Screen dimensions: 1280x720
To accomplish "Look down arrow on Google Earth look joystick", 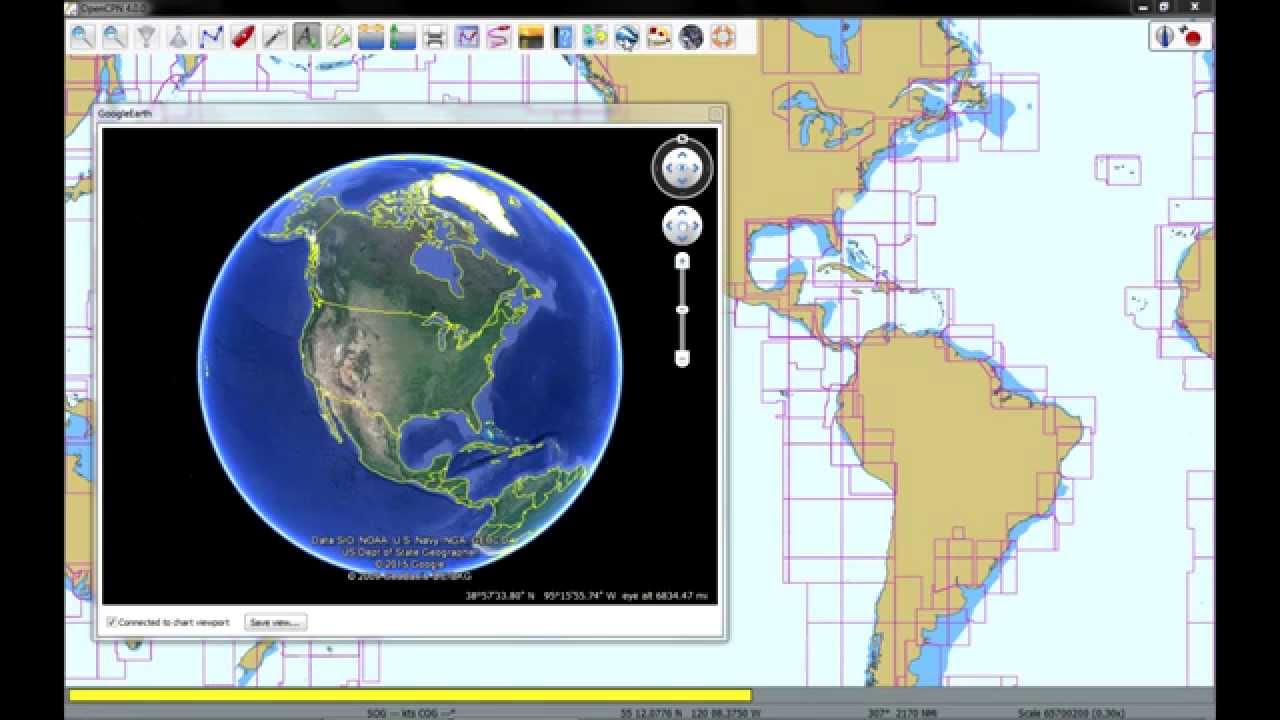I will 682,181.
